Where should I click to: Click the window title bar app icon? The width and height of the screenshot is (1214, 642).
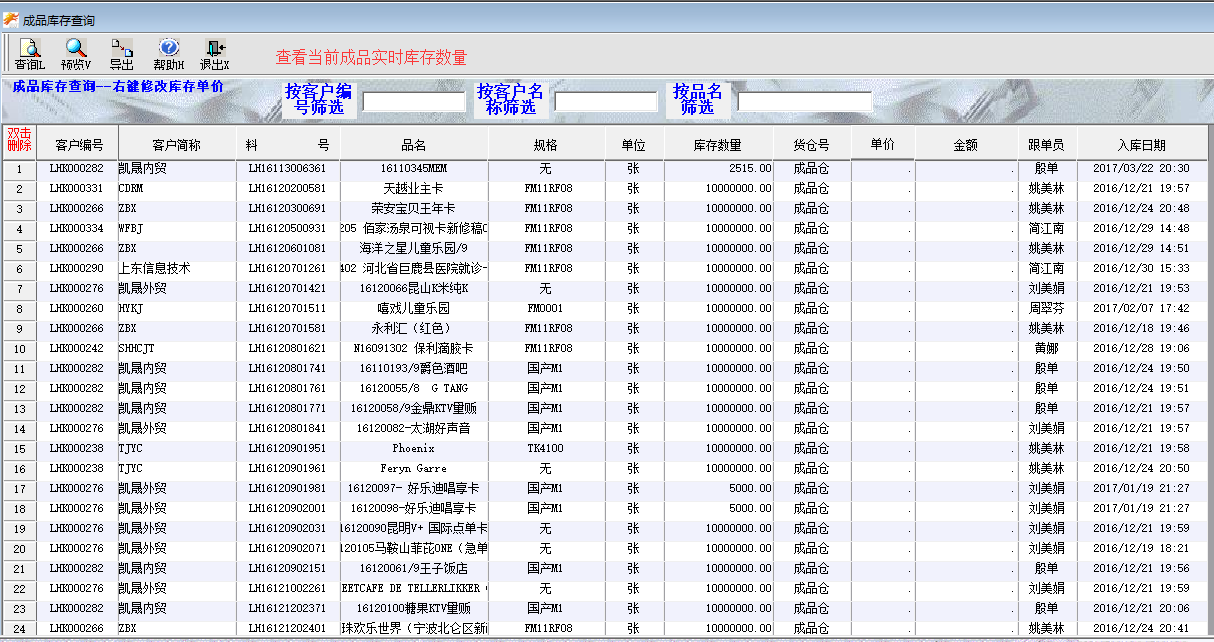(11, 19)
